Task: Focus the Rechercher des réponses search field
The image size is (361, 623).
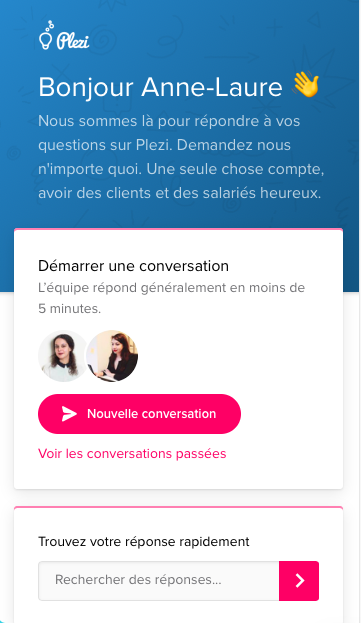Action: click(x=159, y=580)
